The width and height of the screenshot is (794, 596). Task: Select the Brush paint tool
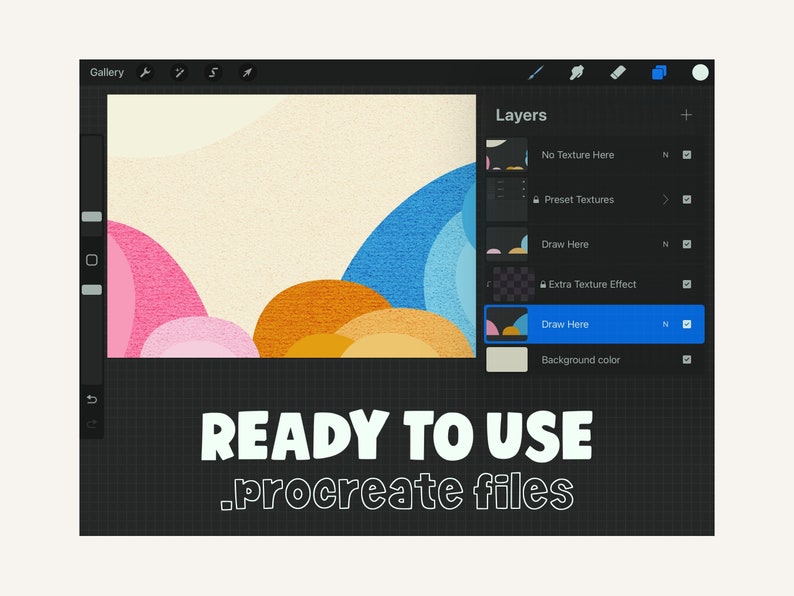[536, 73]
